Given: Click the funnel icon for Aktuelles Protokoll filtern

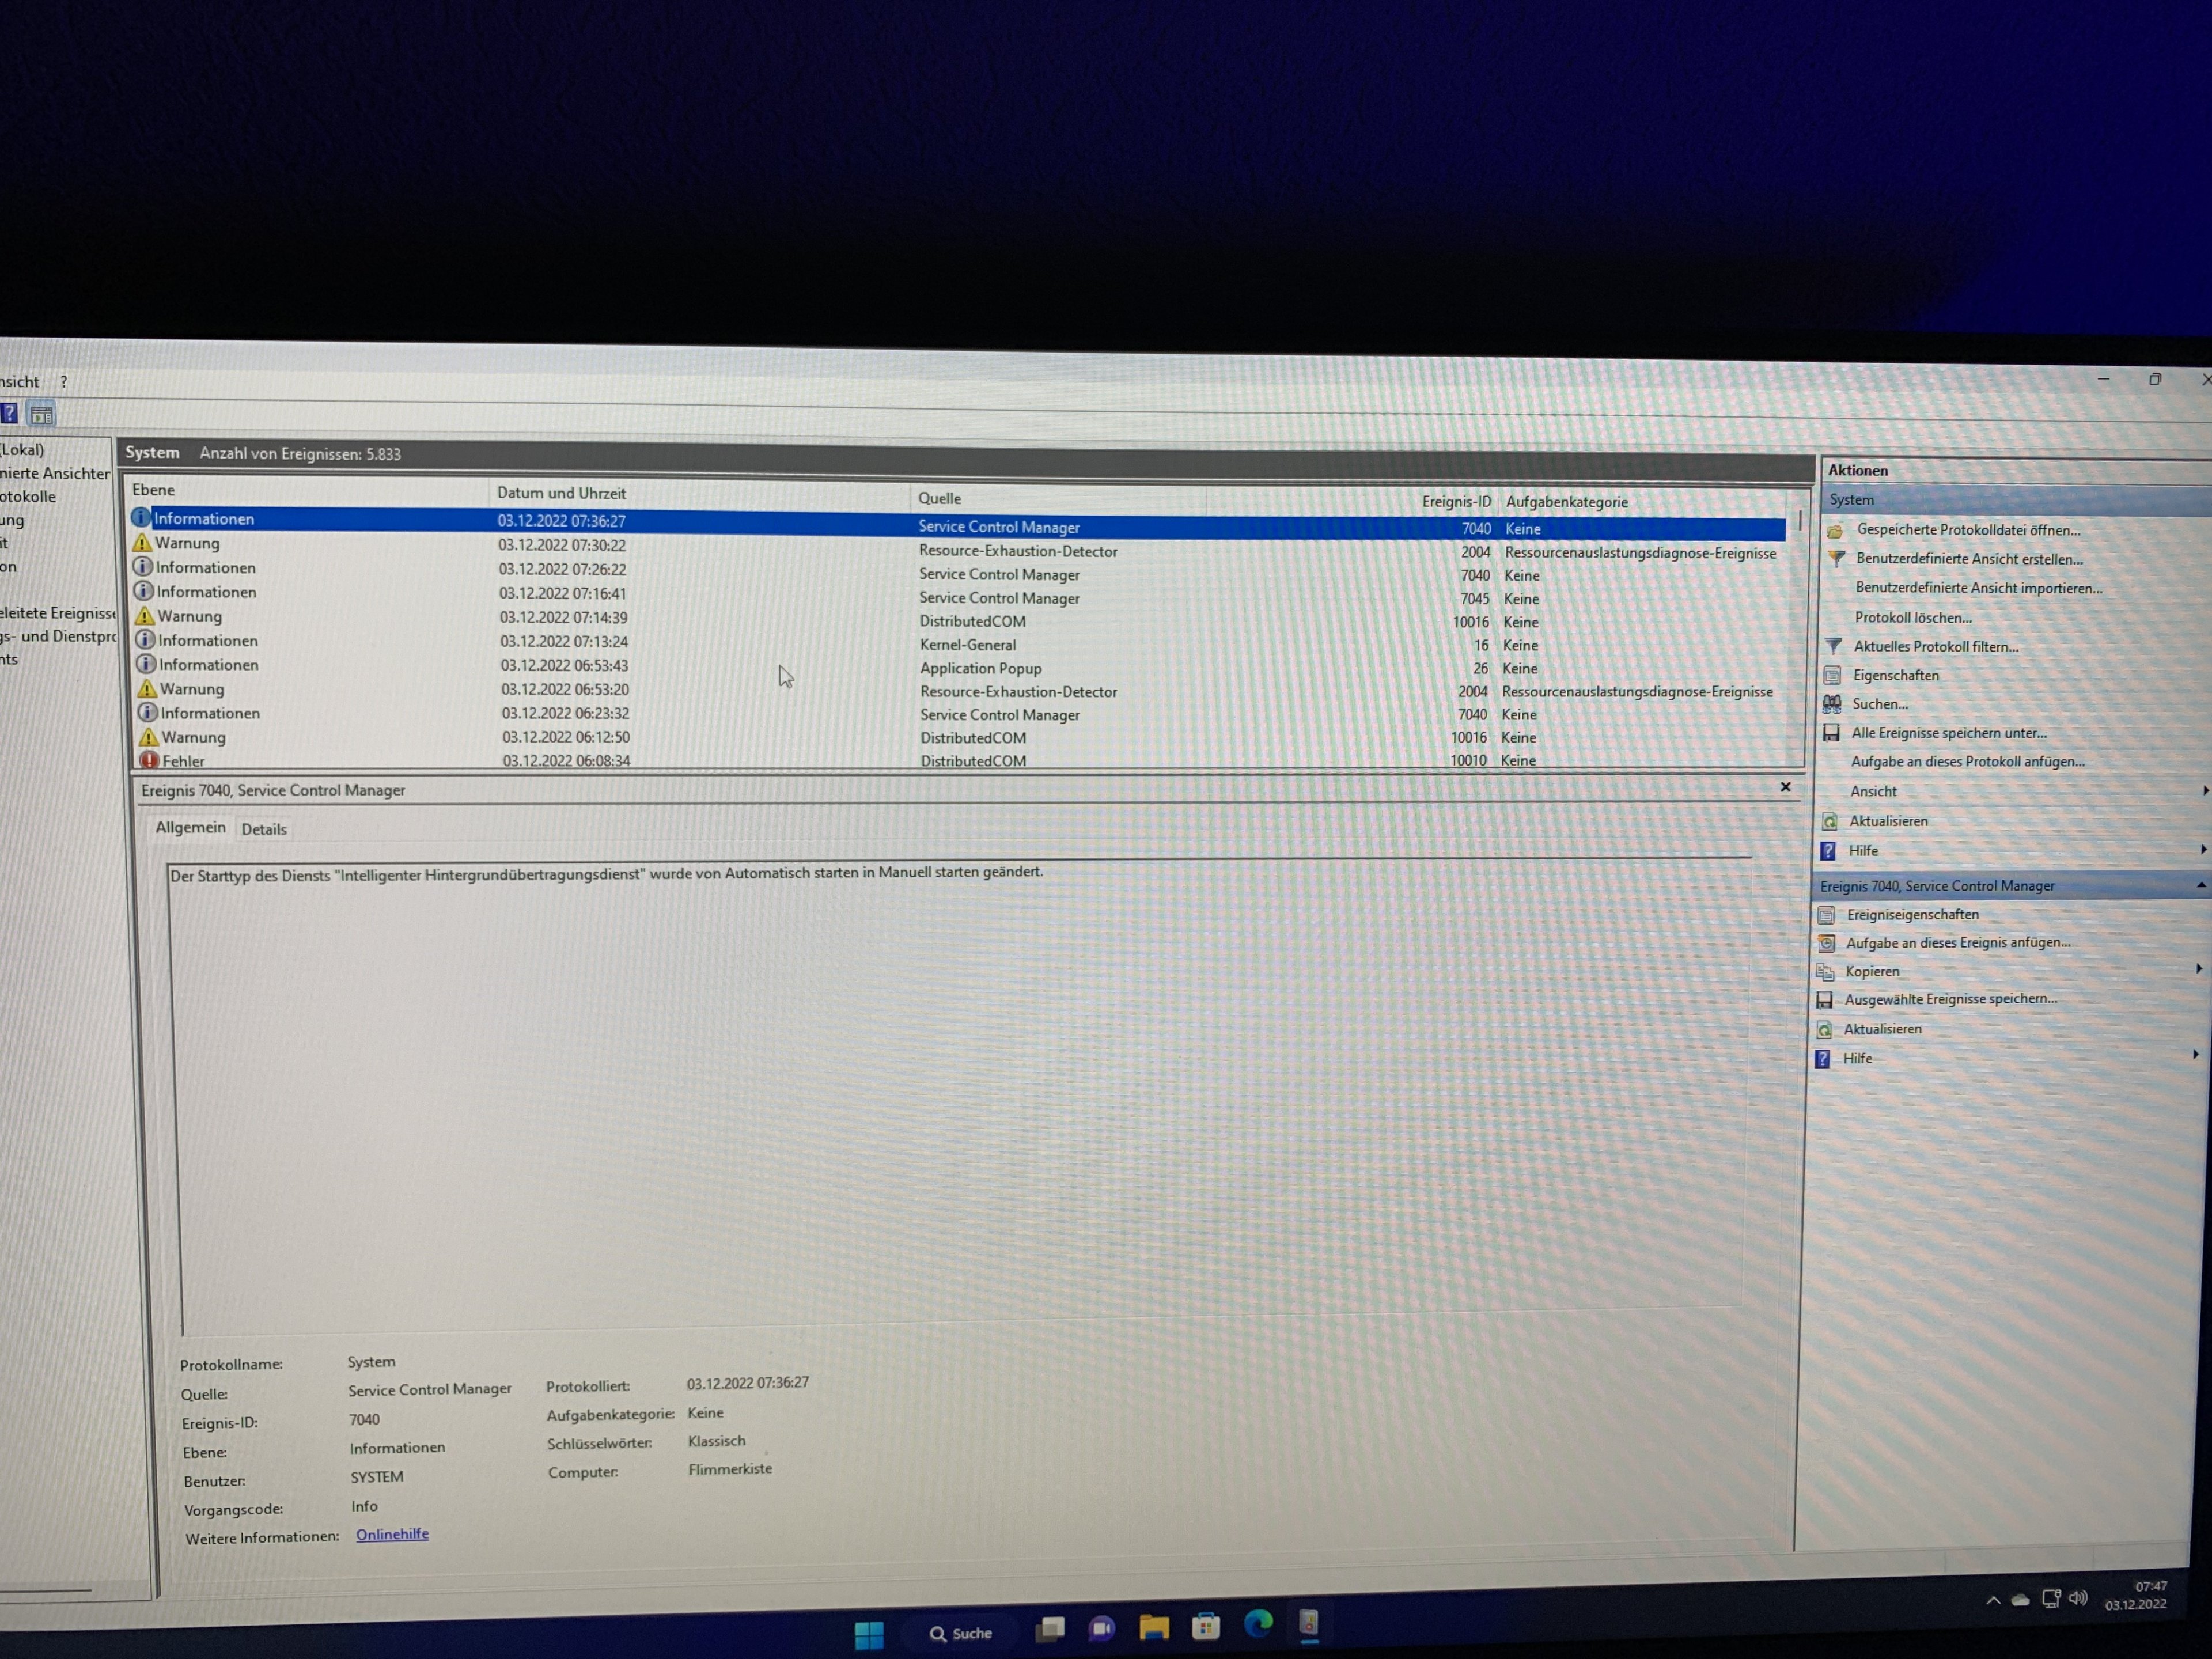Looking at the screenshot, I should click(1833, 646).
